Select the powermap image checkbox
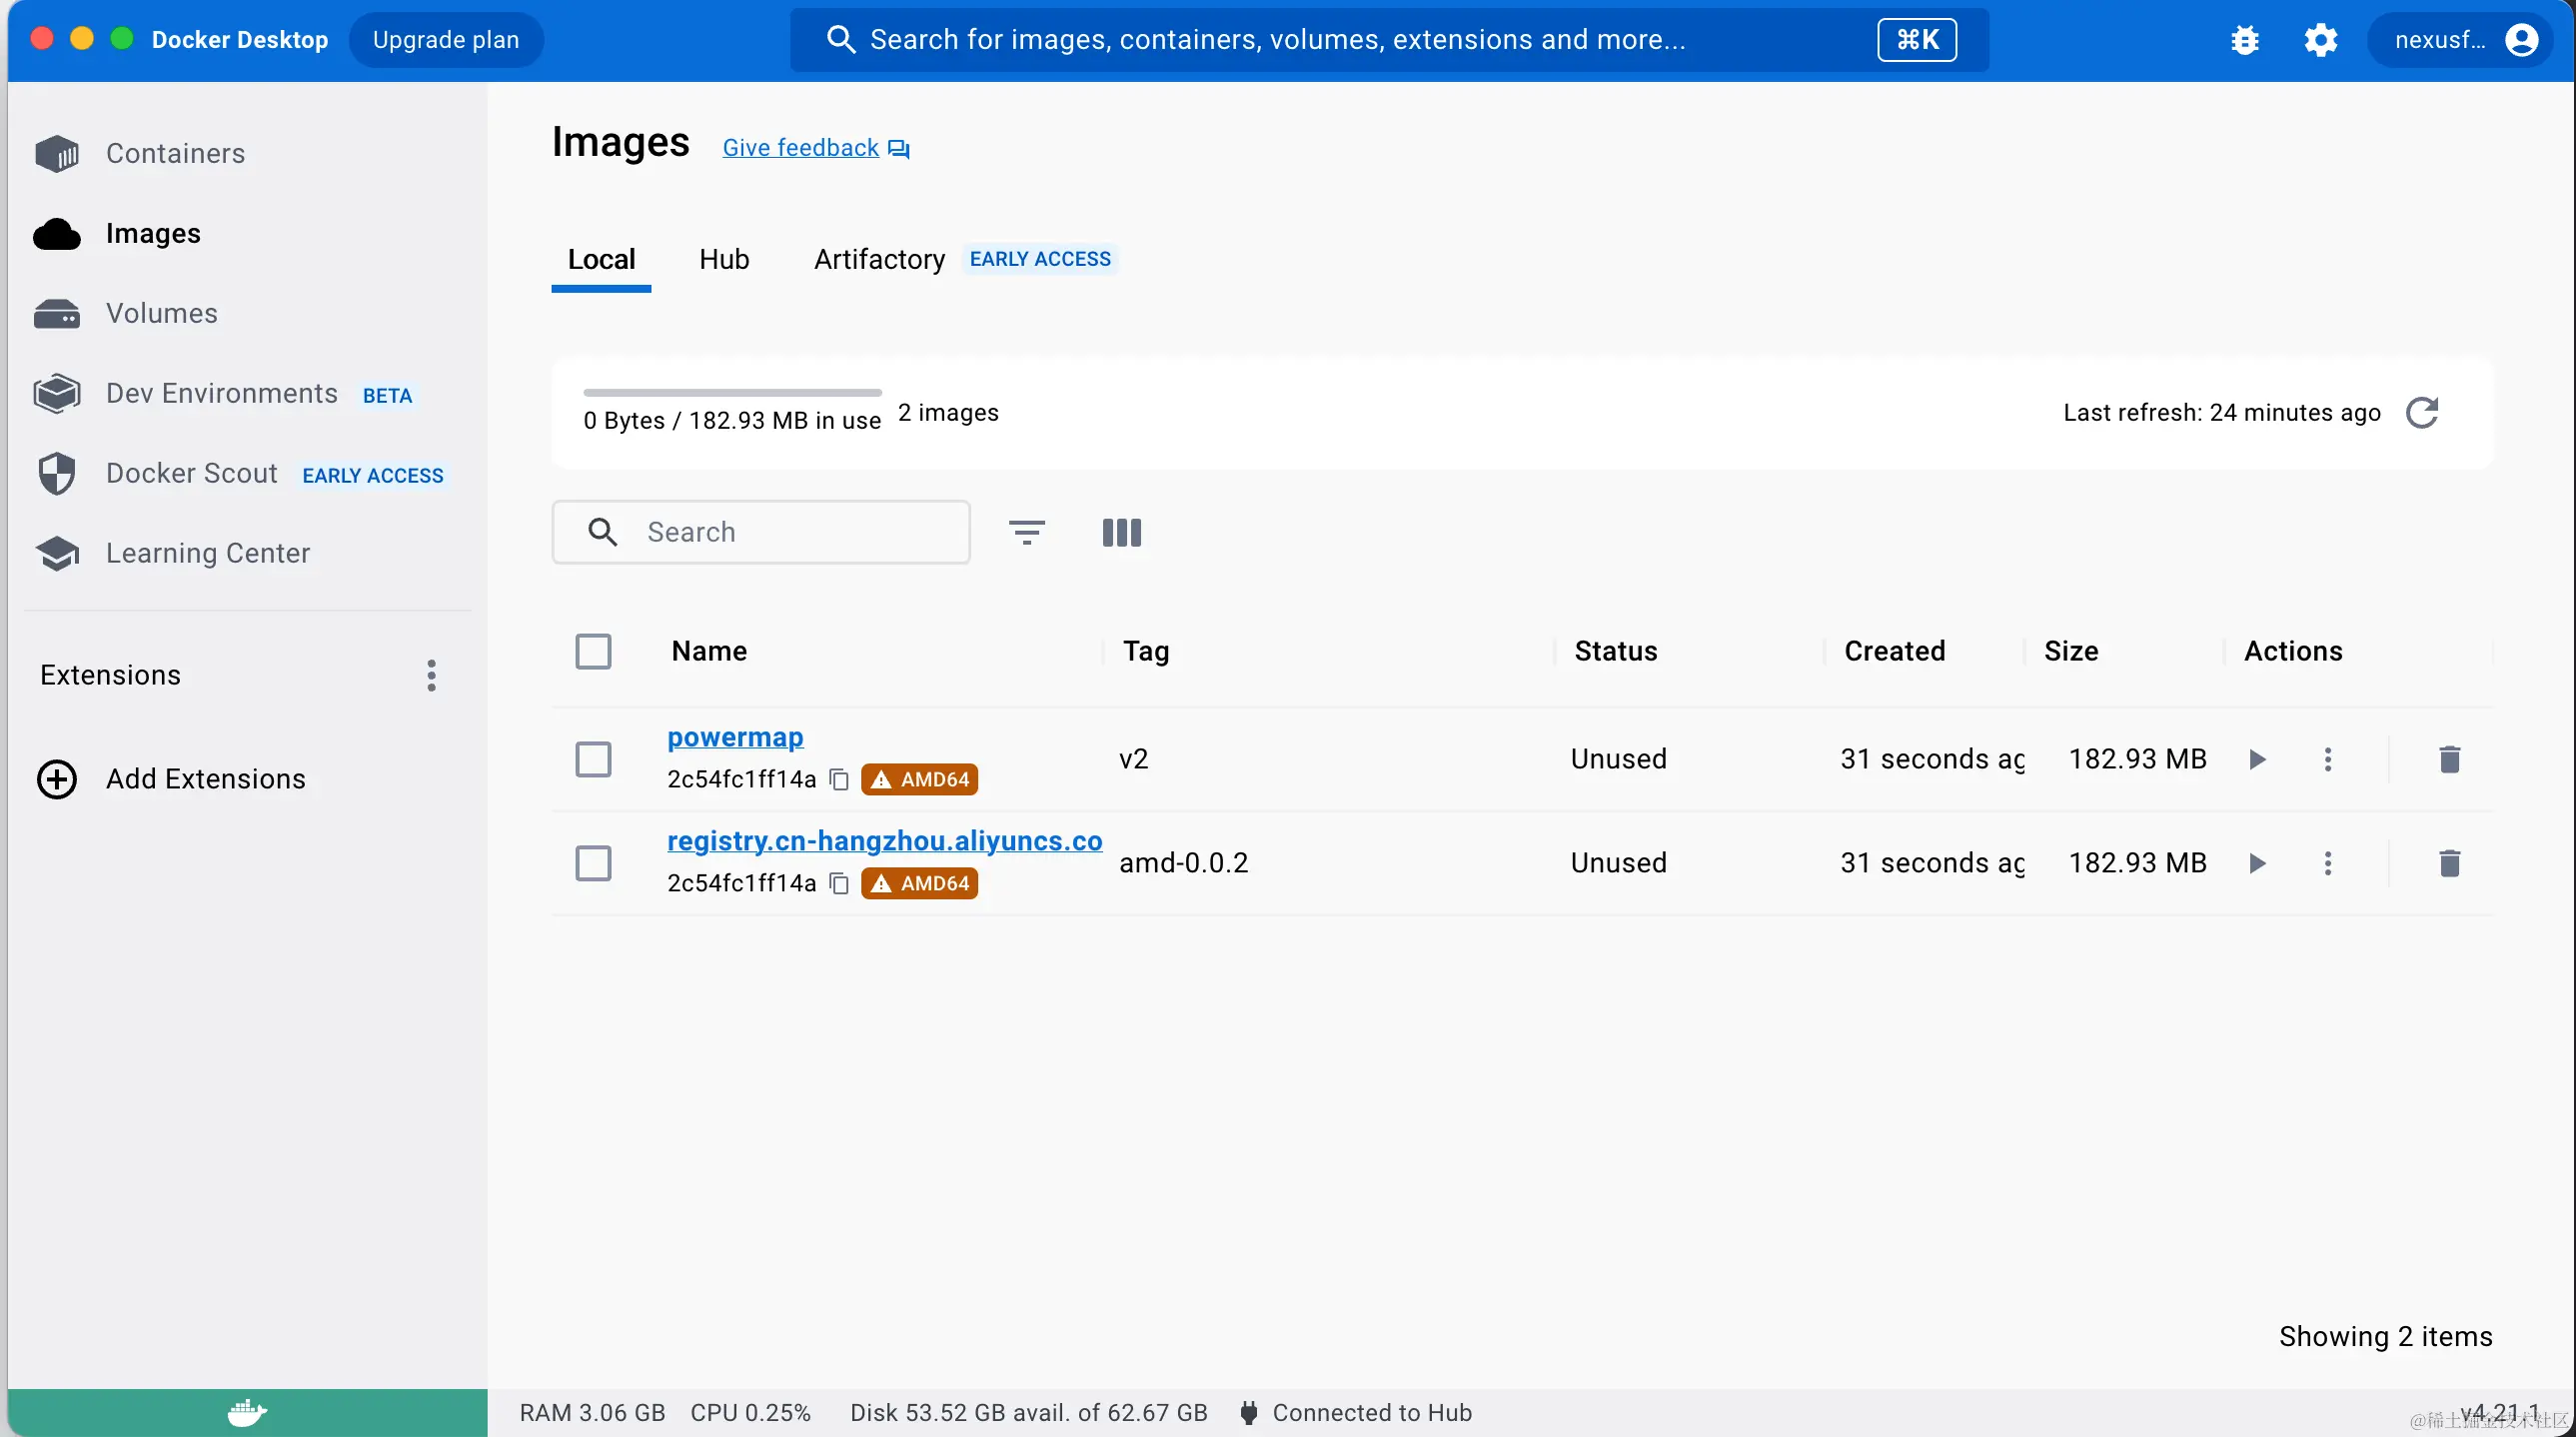Viewport: 2576px width, 1437px height. click(x=593, y=759)
